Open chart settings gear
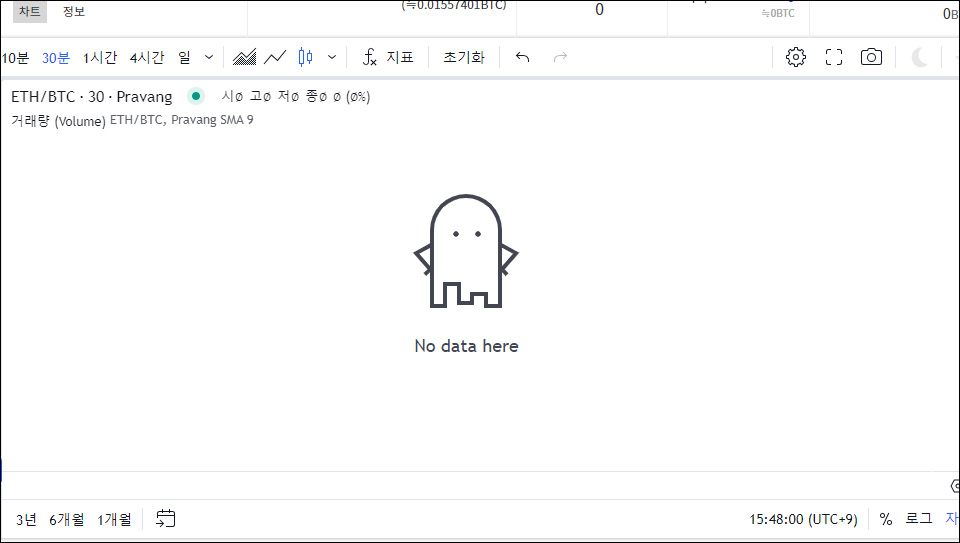This screenshot has height=543, width=960. coord(796,57)
